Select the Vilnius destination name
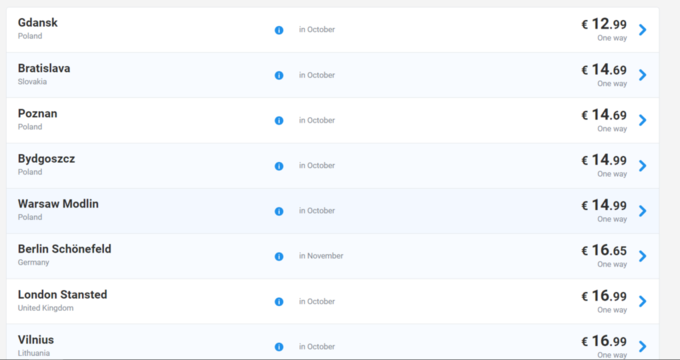The image size is (680, 360). (x=36, y=340)
